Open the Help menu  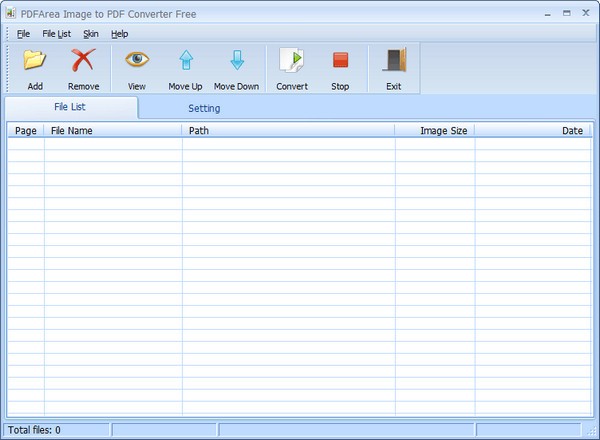click(x=119, y=34)
